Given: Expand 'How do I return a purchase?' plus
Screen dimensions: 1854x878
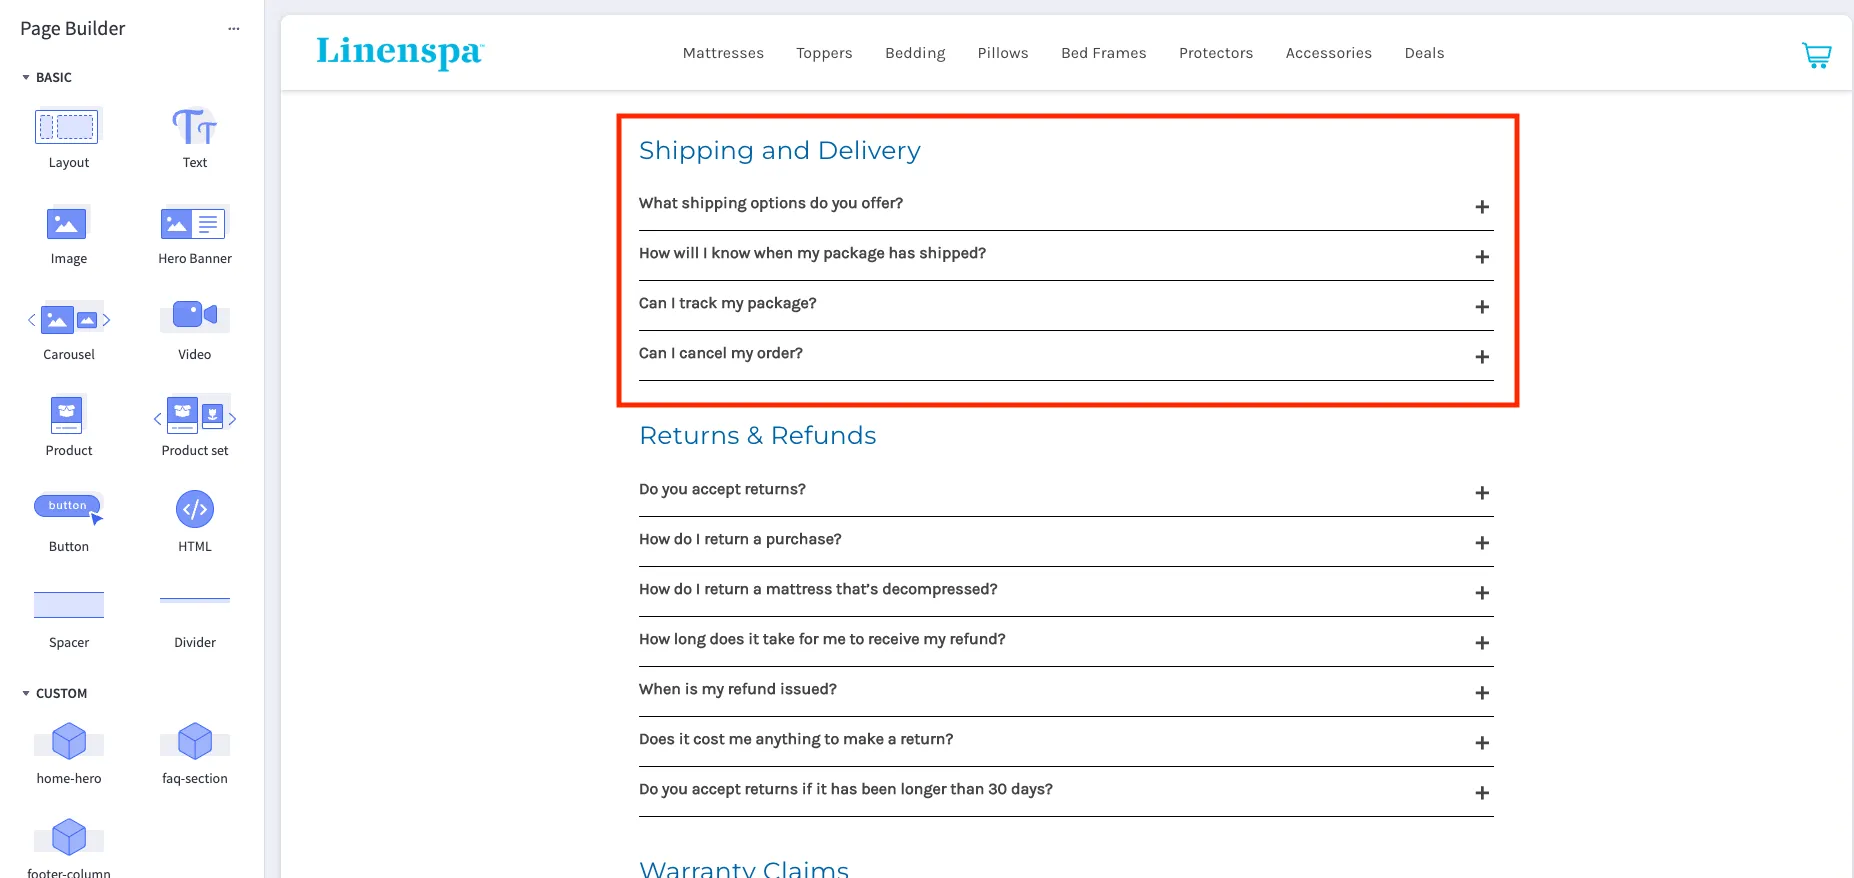Looking at the screenshot, I should pos(1482,543).
